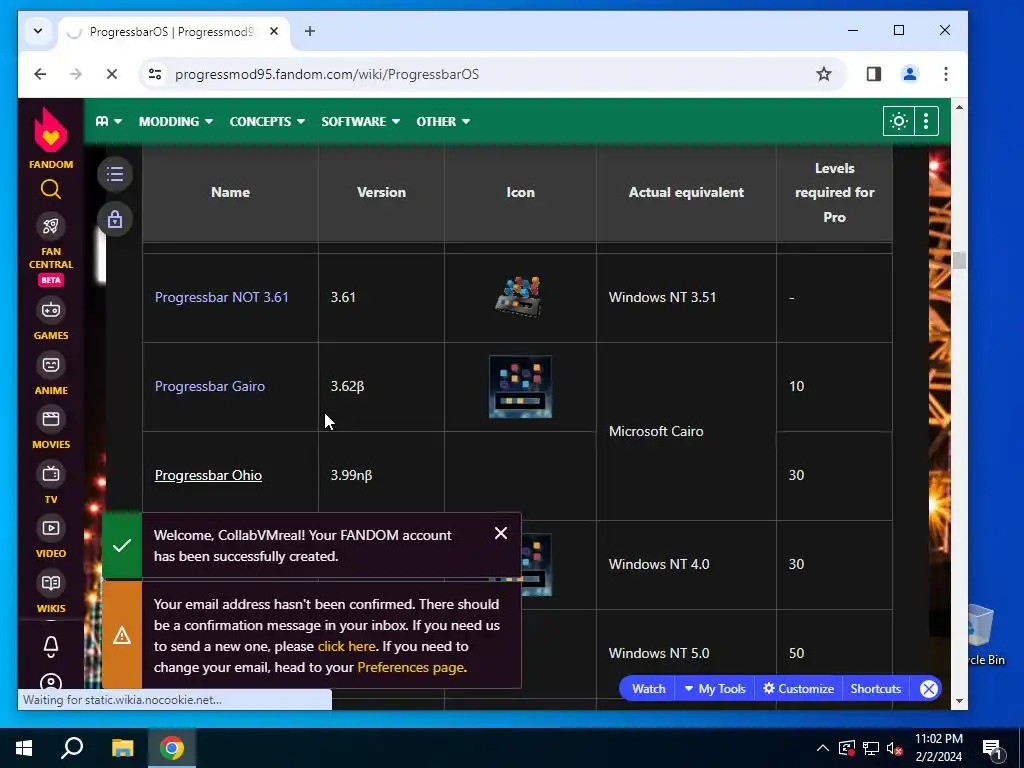Select the 'Windows NT 4.0' cell
This screenshot has height=768, width=1024.
pyautogui.click(x=686, y=564)
